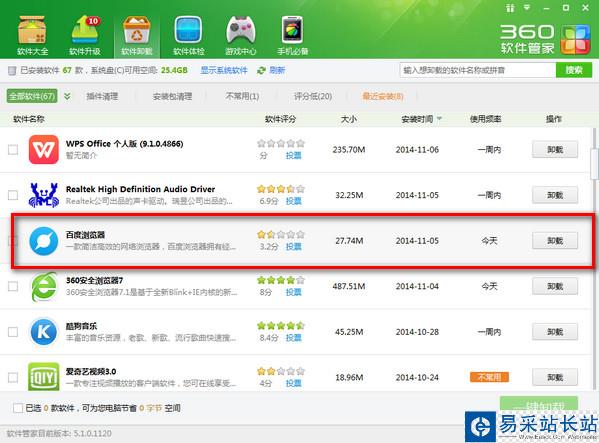The height and width of the screenshot is (443, 599).
Task: Click the 360安全浏览器7 green e icon
Action: click(x=44, y=286)
